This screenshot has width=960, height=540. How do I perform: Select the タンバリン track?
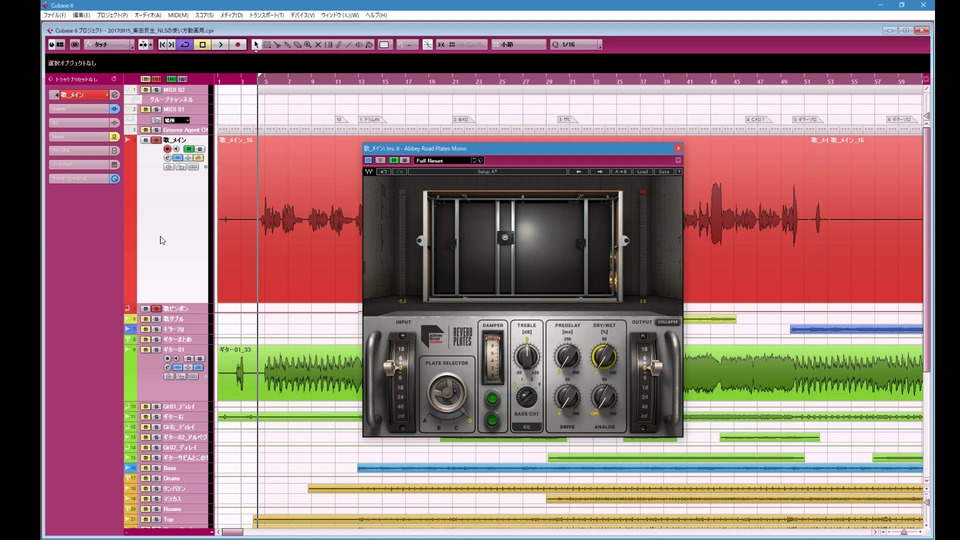tap(174, 489)
